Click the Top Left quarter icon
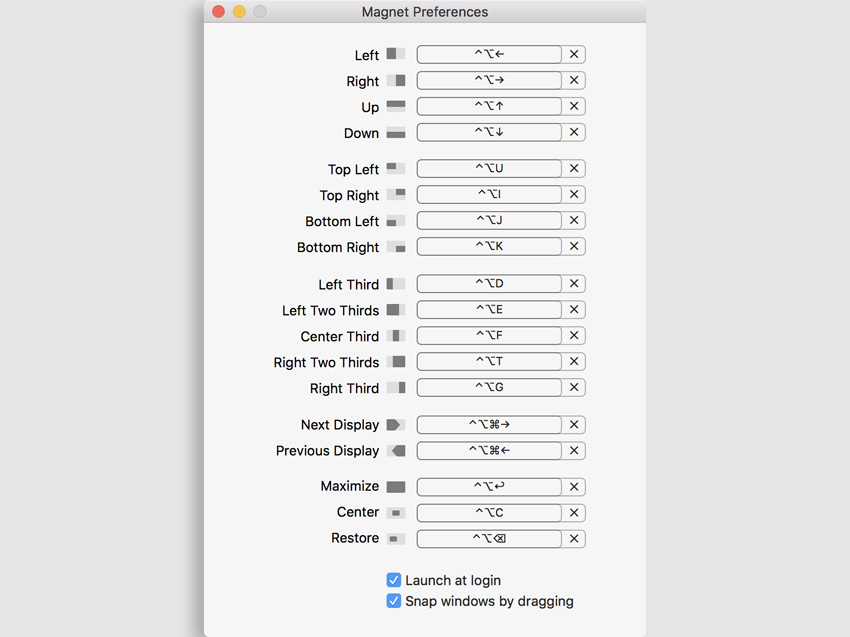Image resolution: width=850 pixels, height=637 pixels. click(396, 168)
